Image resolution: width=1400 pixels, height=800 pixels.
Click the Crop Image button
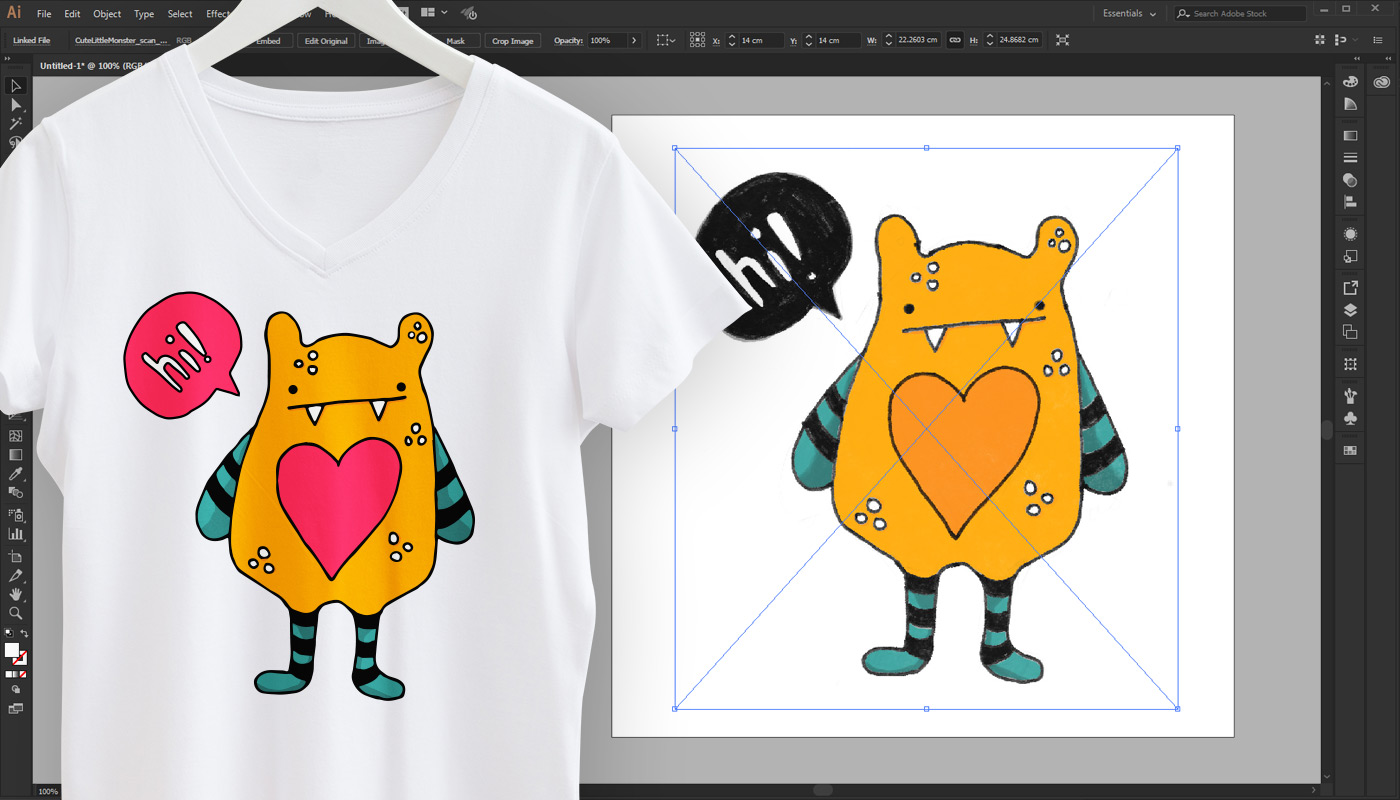[513, 41]
